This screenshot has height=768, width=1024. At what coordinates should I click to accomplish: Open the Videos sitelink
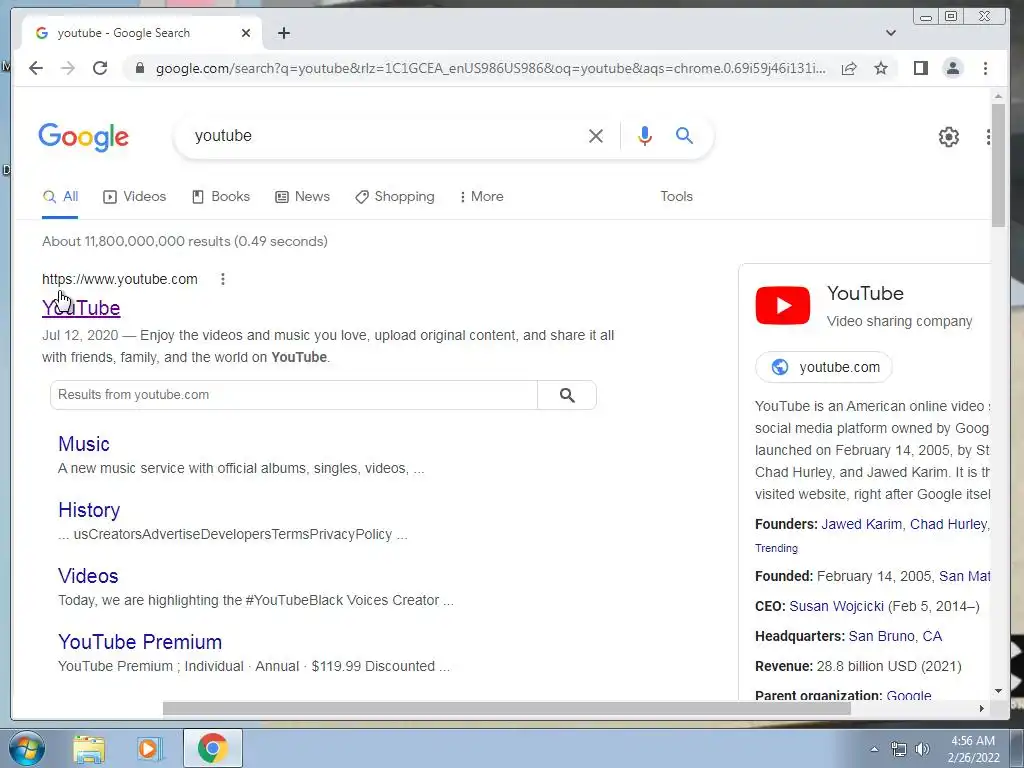[88, 576]
